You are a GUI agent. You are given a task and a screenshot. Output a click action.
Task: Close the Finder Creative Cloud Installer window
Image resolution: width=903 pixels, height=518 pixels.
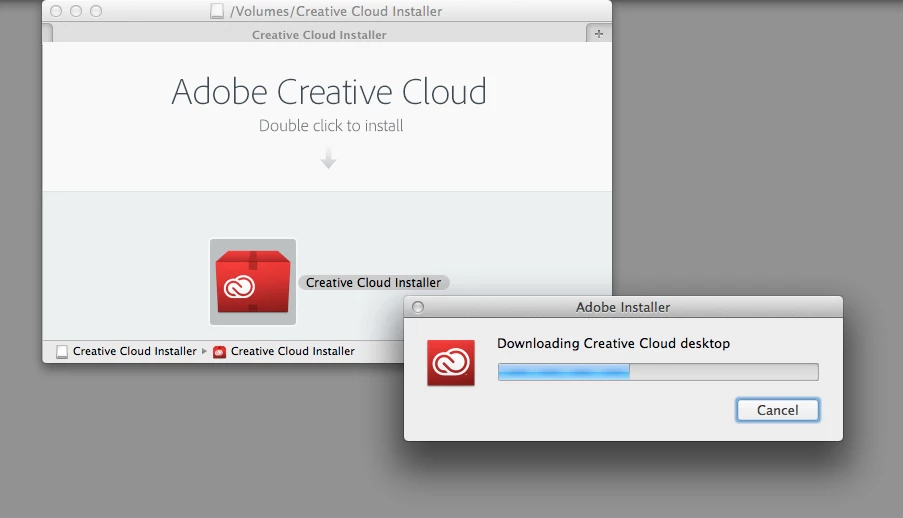coord(56,11)
